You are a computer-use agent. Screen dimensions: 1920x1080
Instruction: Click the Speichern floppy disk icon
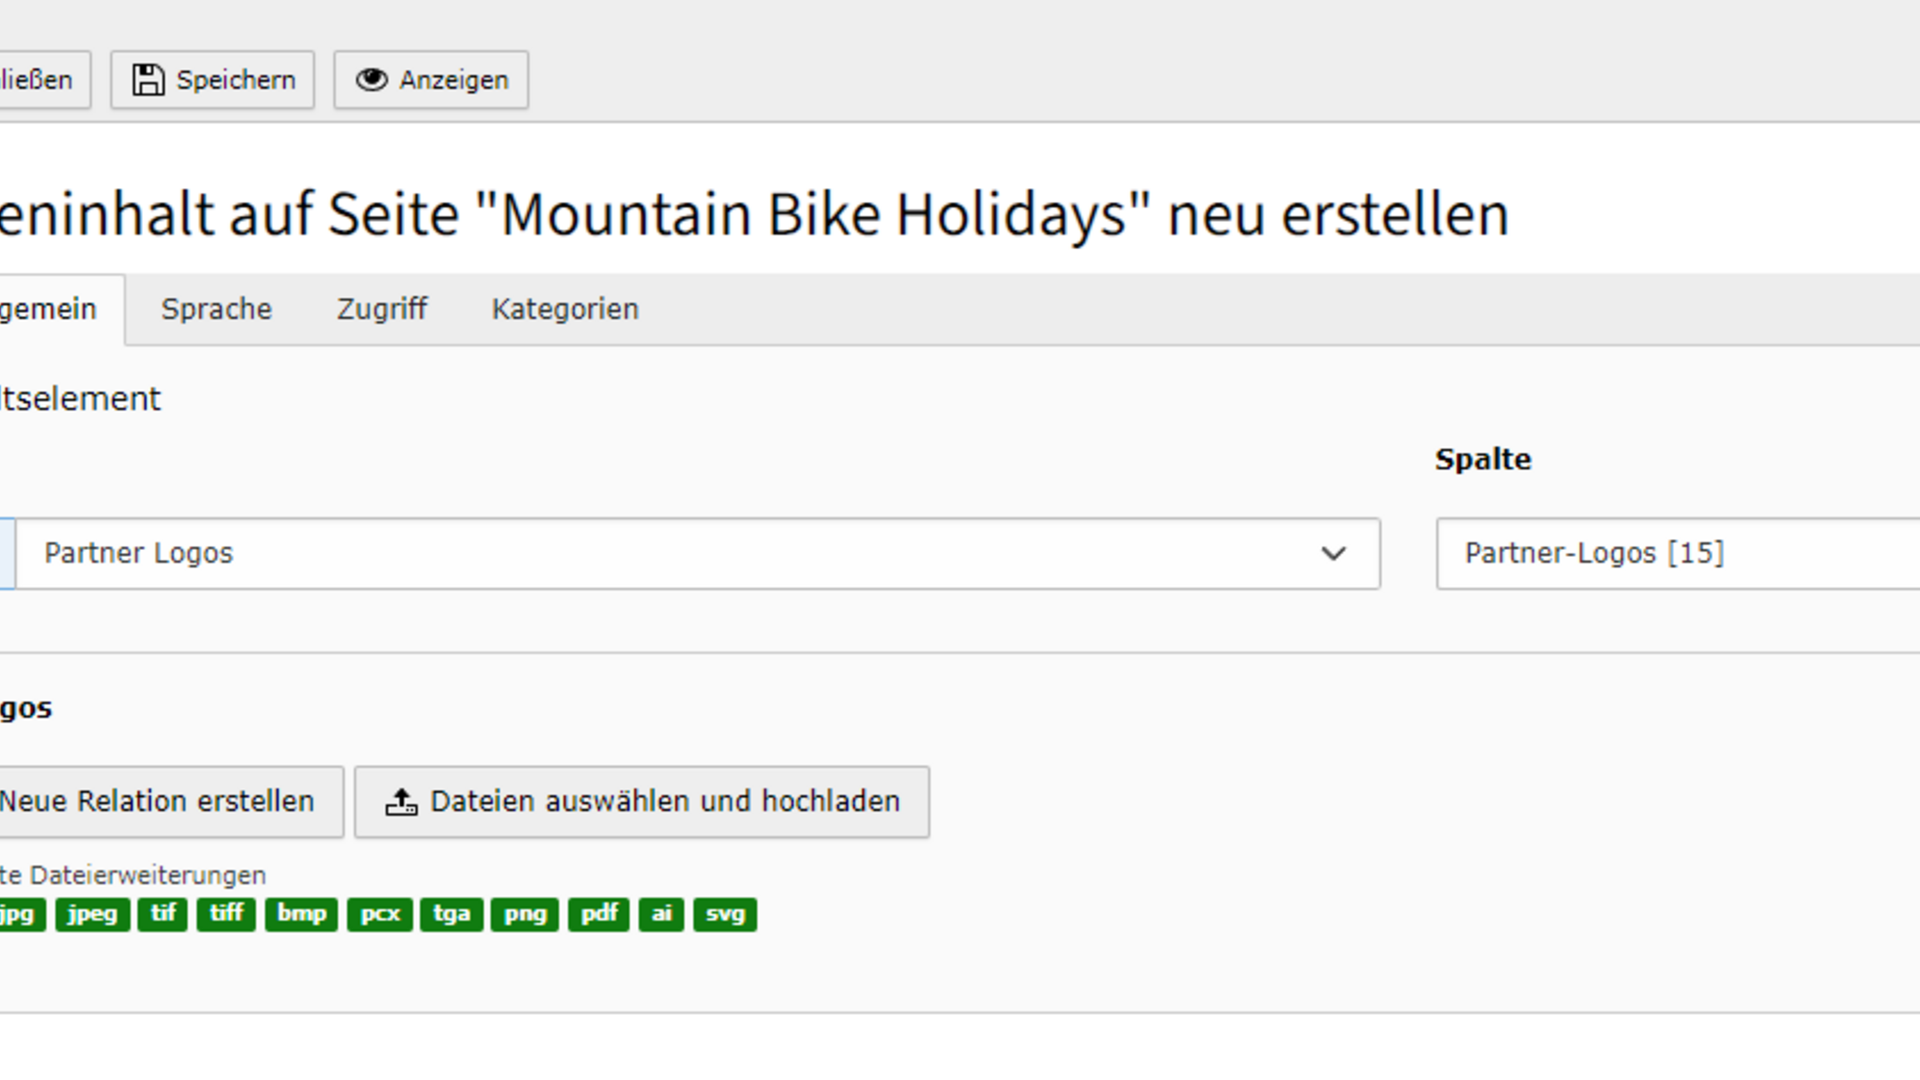tap(148, 80)
